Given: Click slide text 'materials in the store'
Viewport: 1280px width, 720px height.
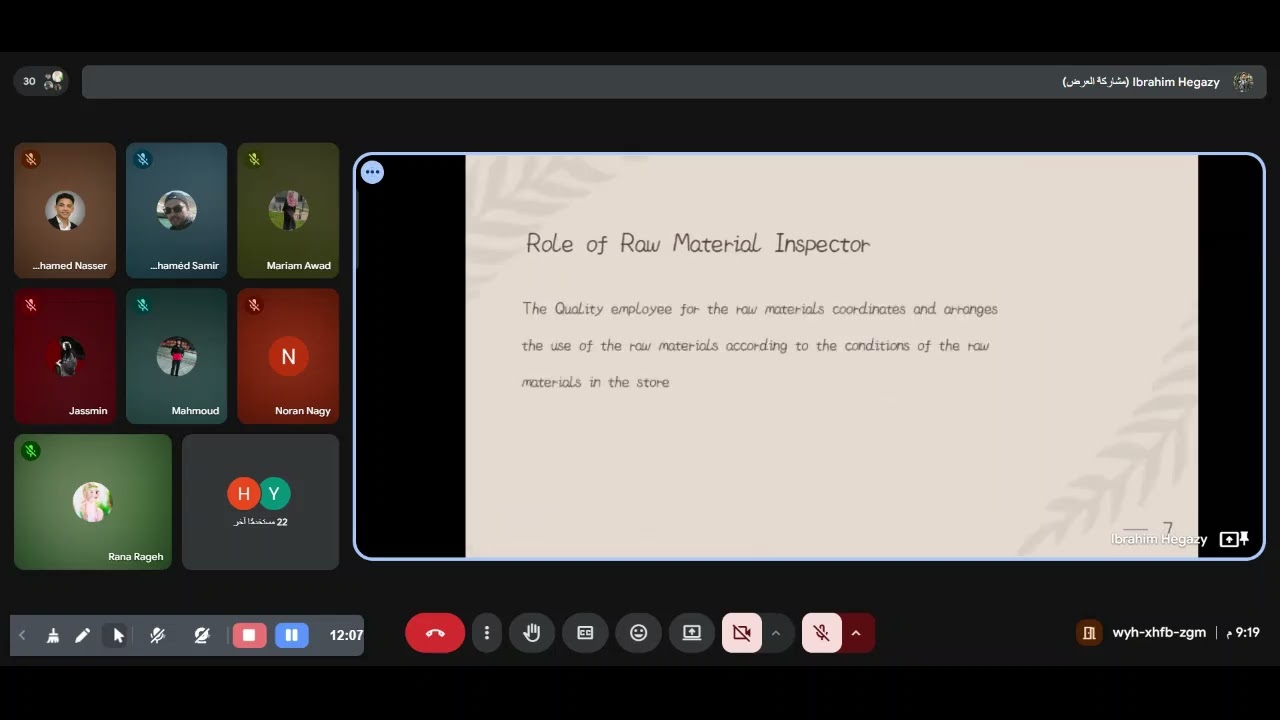Looking at the screenshot, I should [595, 382].
